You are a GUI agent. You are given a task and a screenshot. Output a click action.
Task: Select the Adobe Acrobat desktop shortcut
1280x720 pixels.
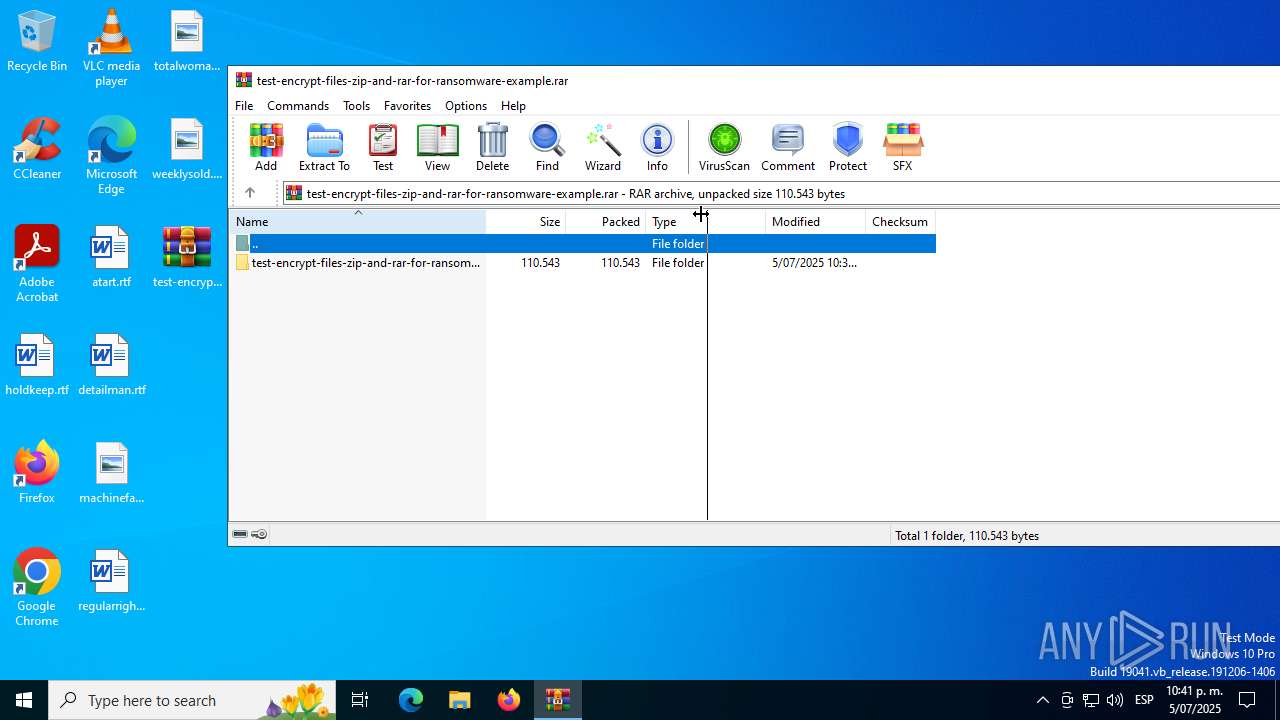pyautogui.click(x=37, y=263)
